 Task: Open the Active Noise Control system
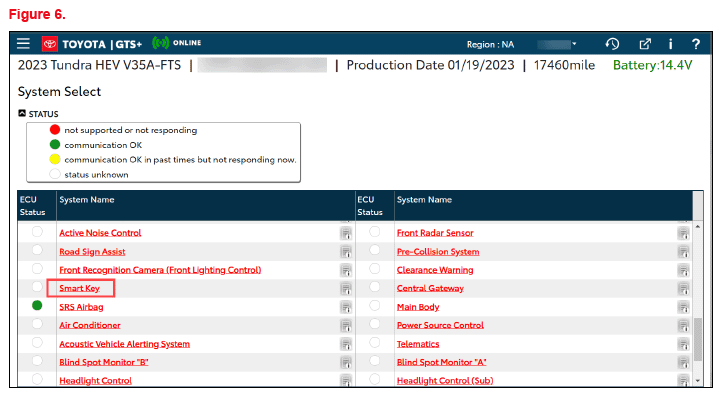[100, 233]
